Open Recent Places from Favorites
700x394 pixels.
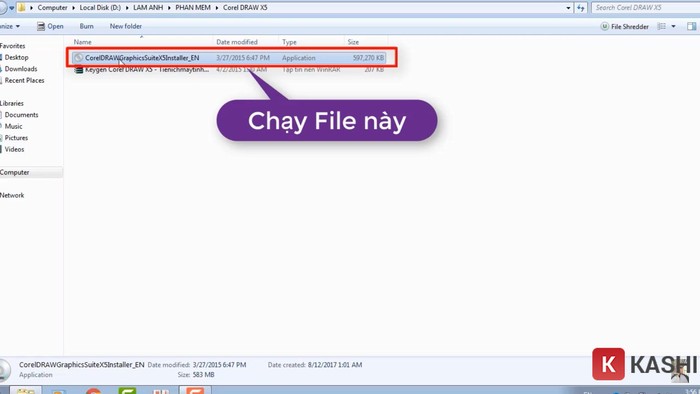click(25, 81)
